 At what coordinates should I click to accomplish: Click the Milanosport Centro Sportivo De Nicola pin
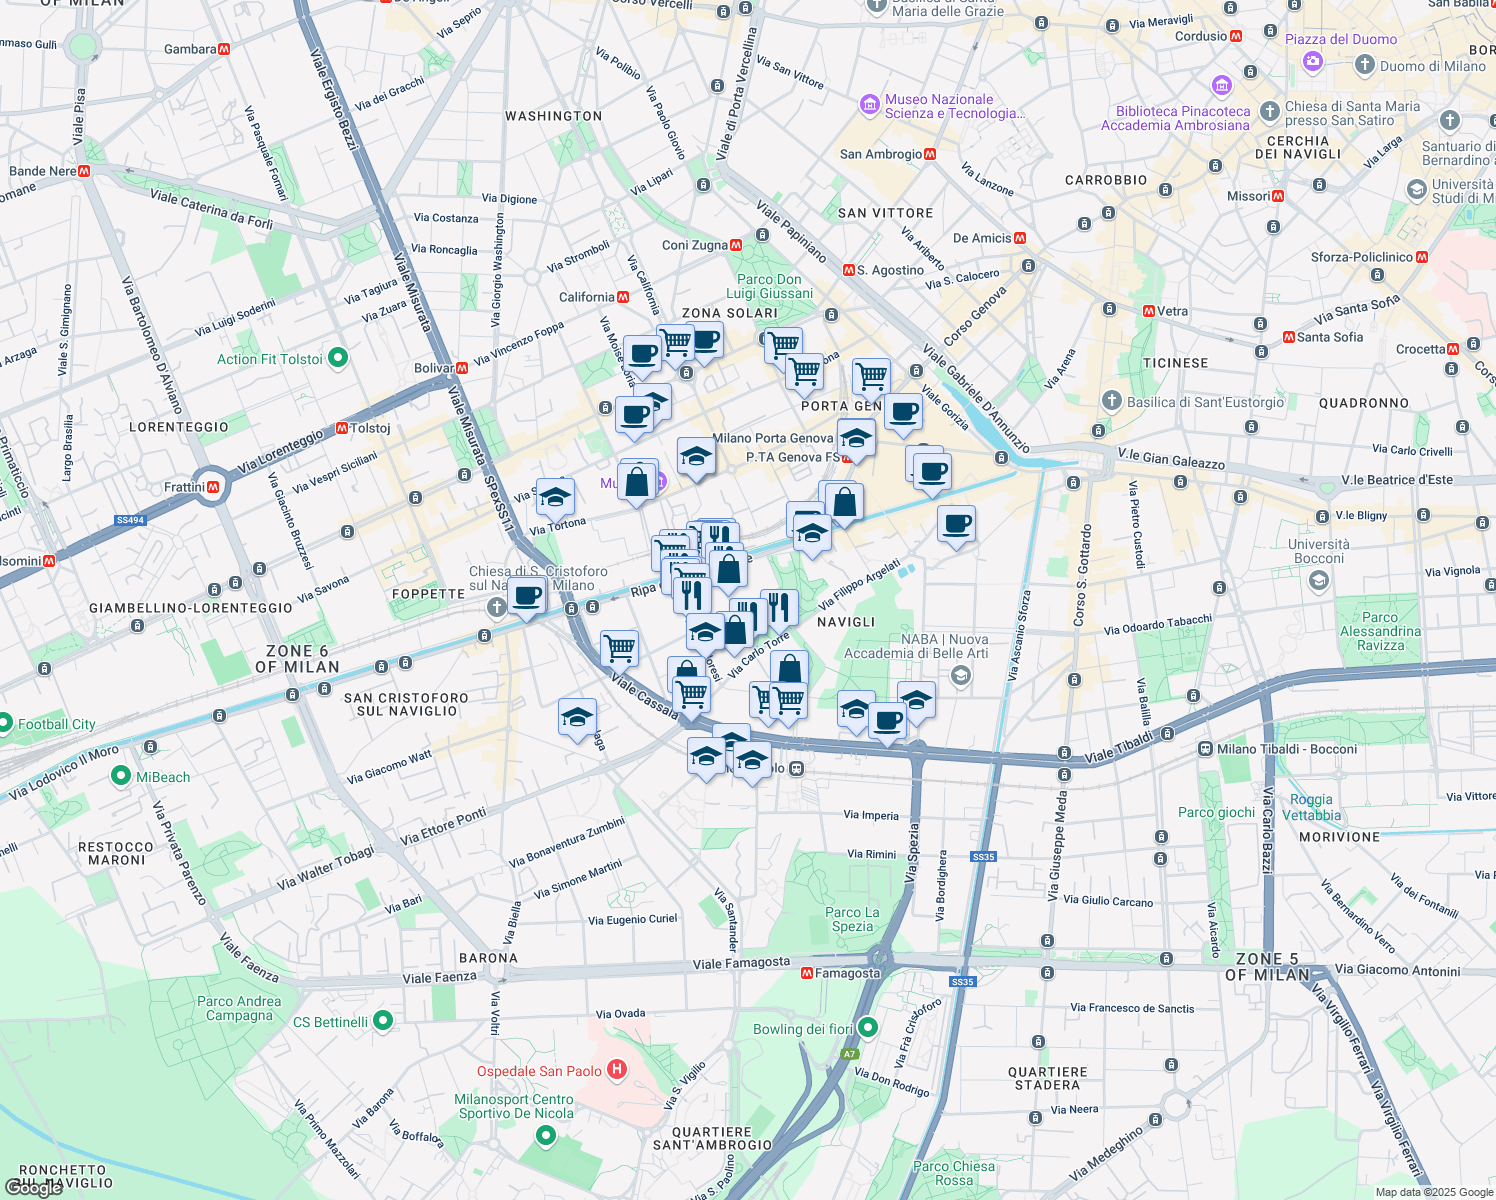pyautogui.click(x=546, y=1135)
